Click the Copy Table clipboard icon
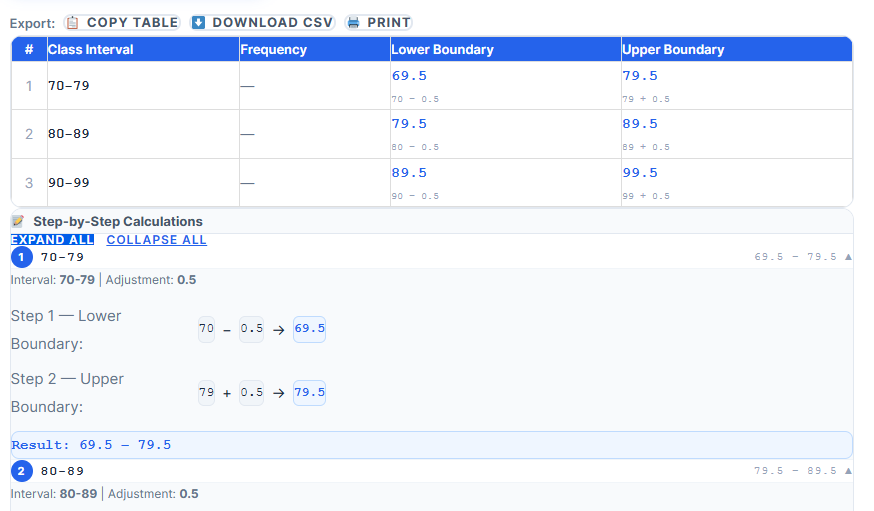The height and width of the screenshot is (511, 874). pos(72,22)
